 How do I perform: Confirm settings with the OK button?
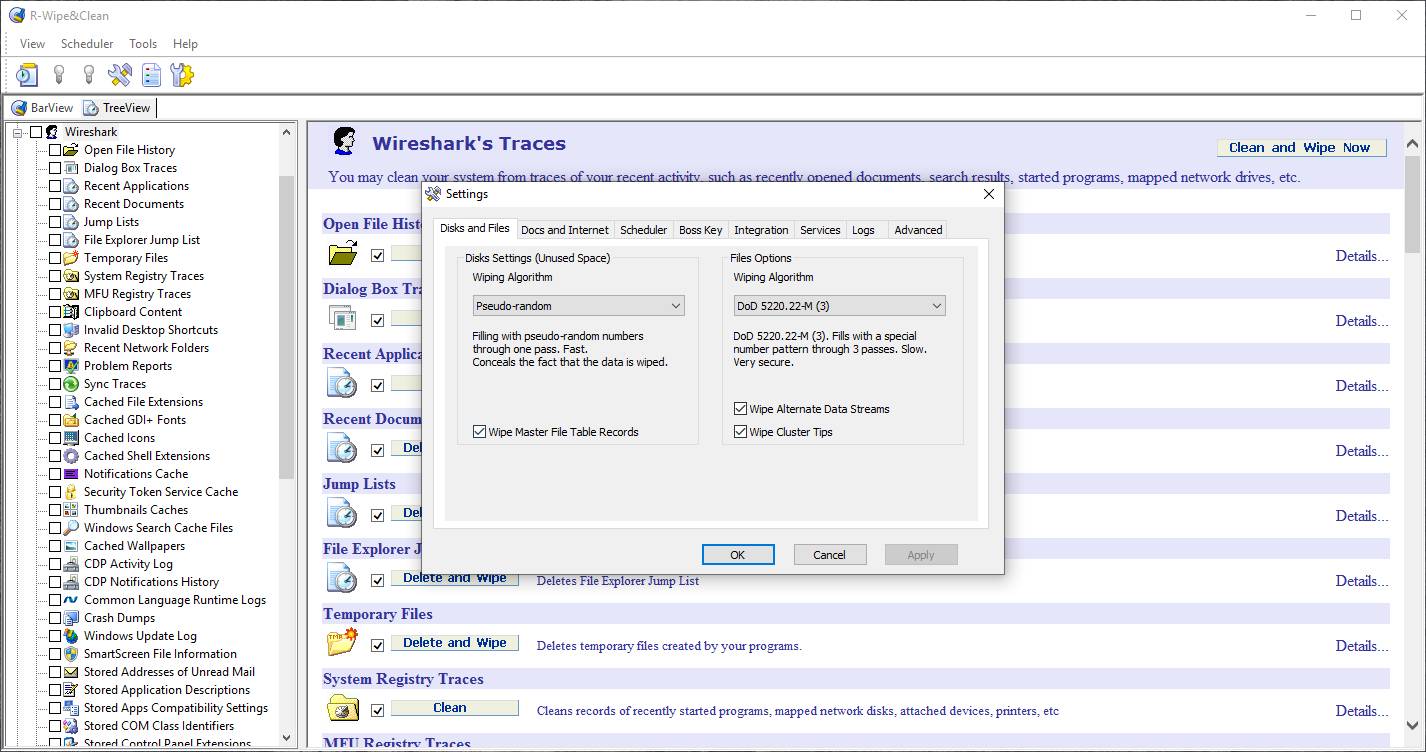738,555
